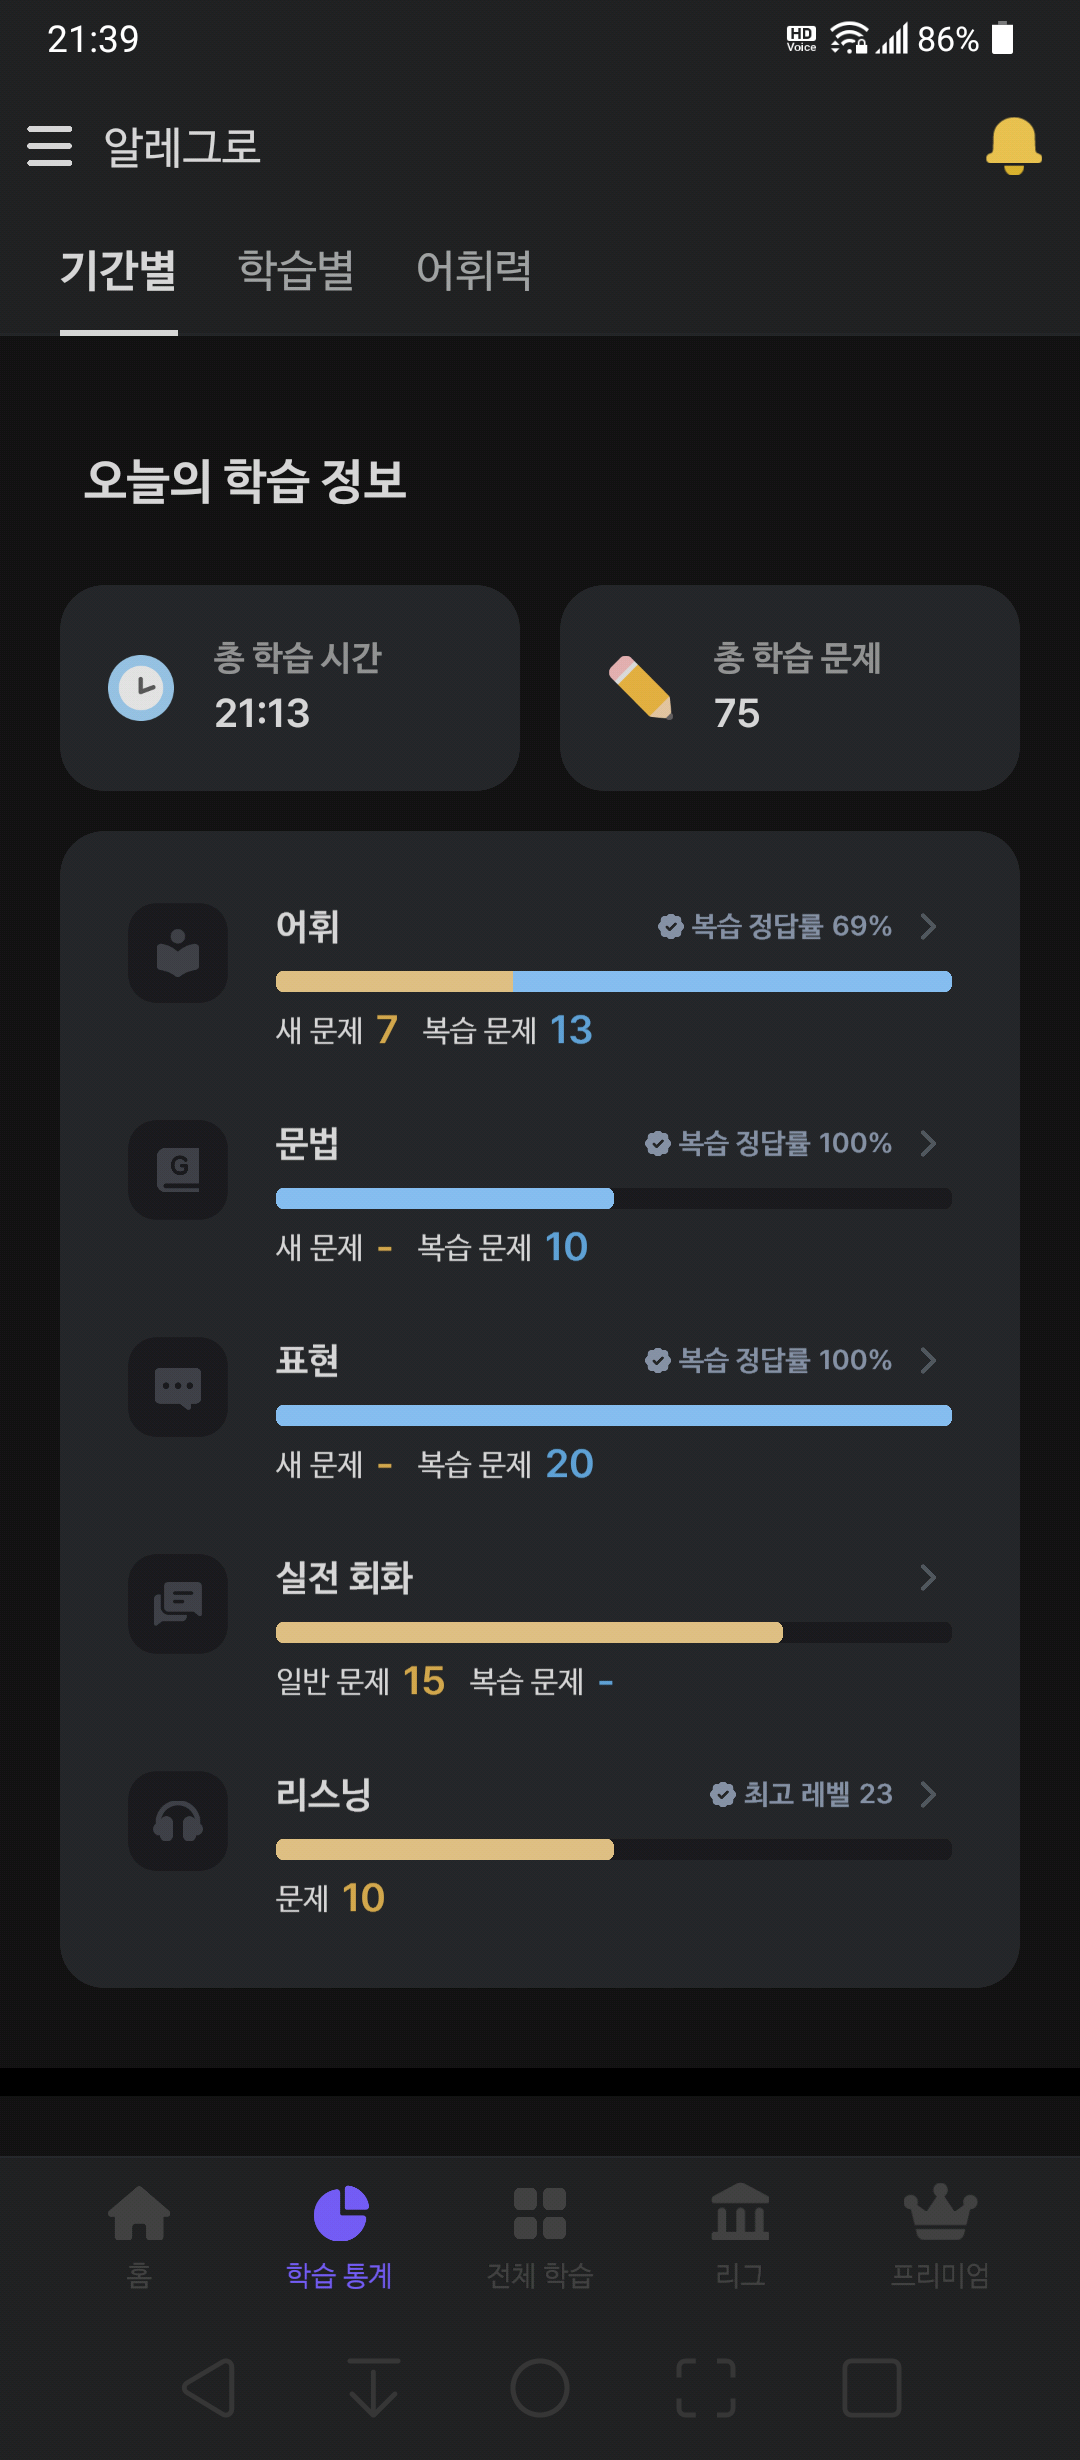Tap the 총 학습 문제 card
Image resolution: width=1080 pixels, height=2460 pixels.
pyautogui.click(x=790, y=688)
